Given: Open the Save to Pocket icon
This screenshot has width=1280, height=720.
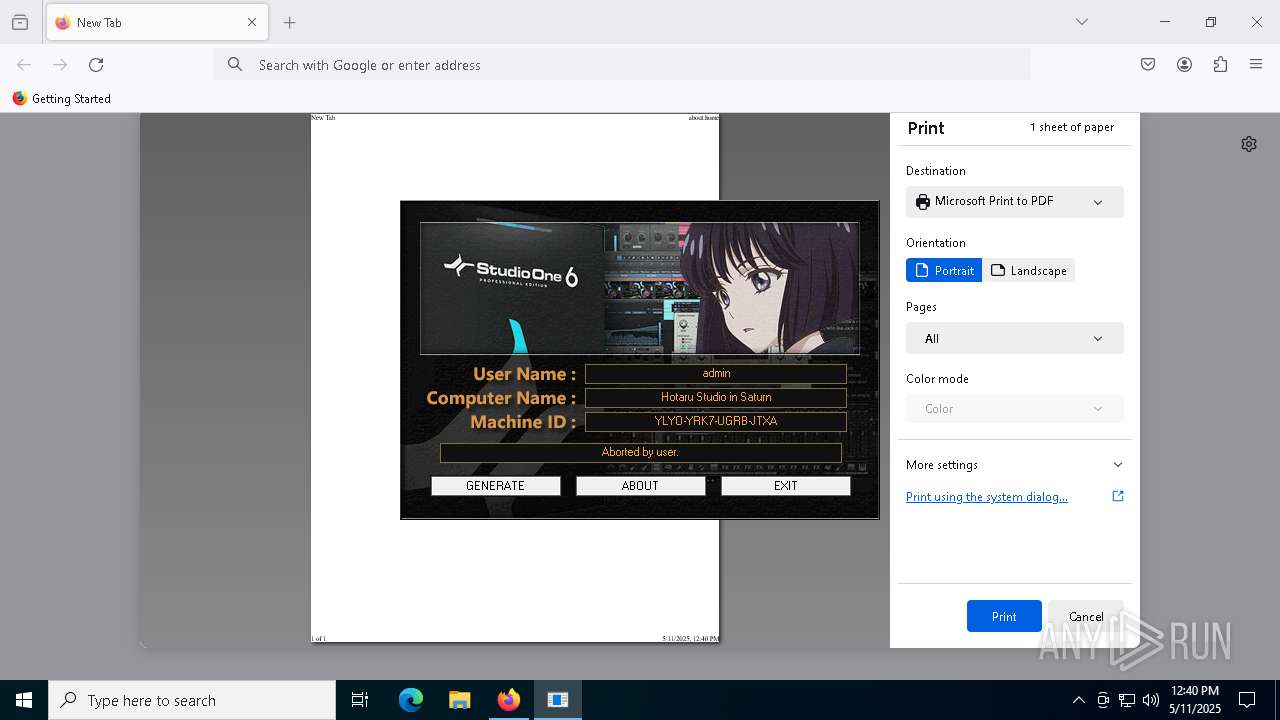Looking at the screenshot, I should pos(1148,65).
